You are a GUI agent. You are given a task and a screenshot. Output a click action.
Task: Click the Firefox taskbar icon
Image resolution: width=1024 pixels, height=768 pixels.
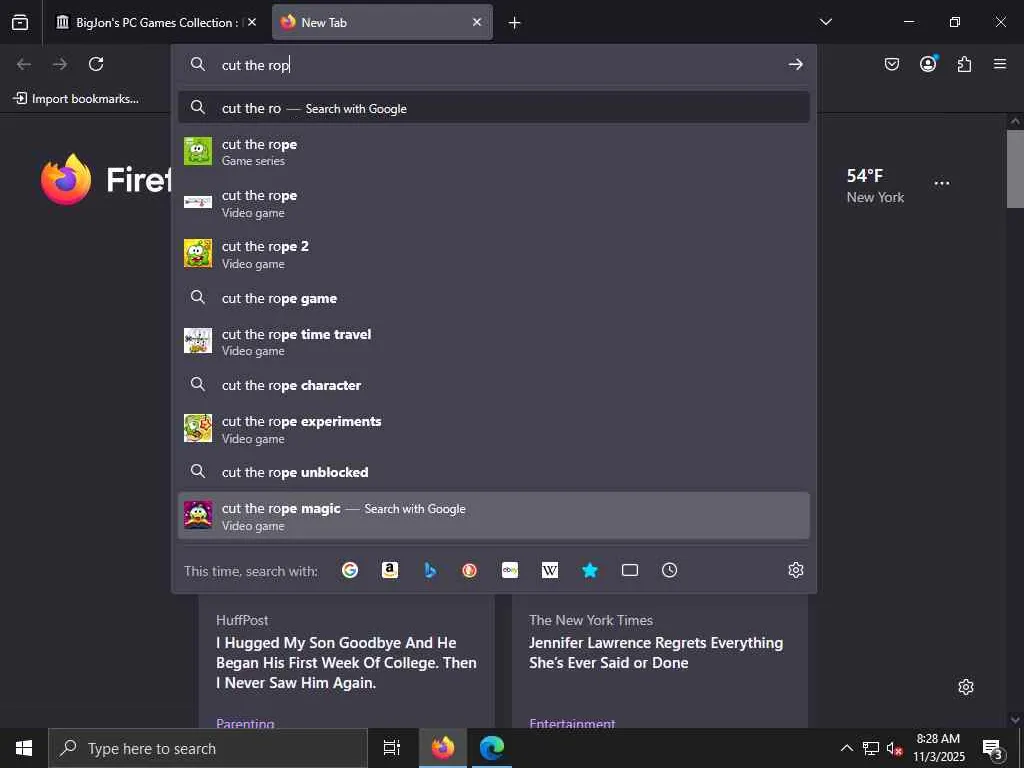[443, 748]
